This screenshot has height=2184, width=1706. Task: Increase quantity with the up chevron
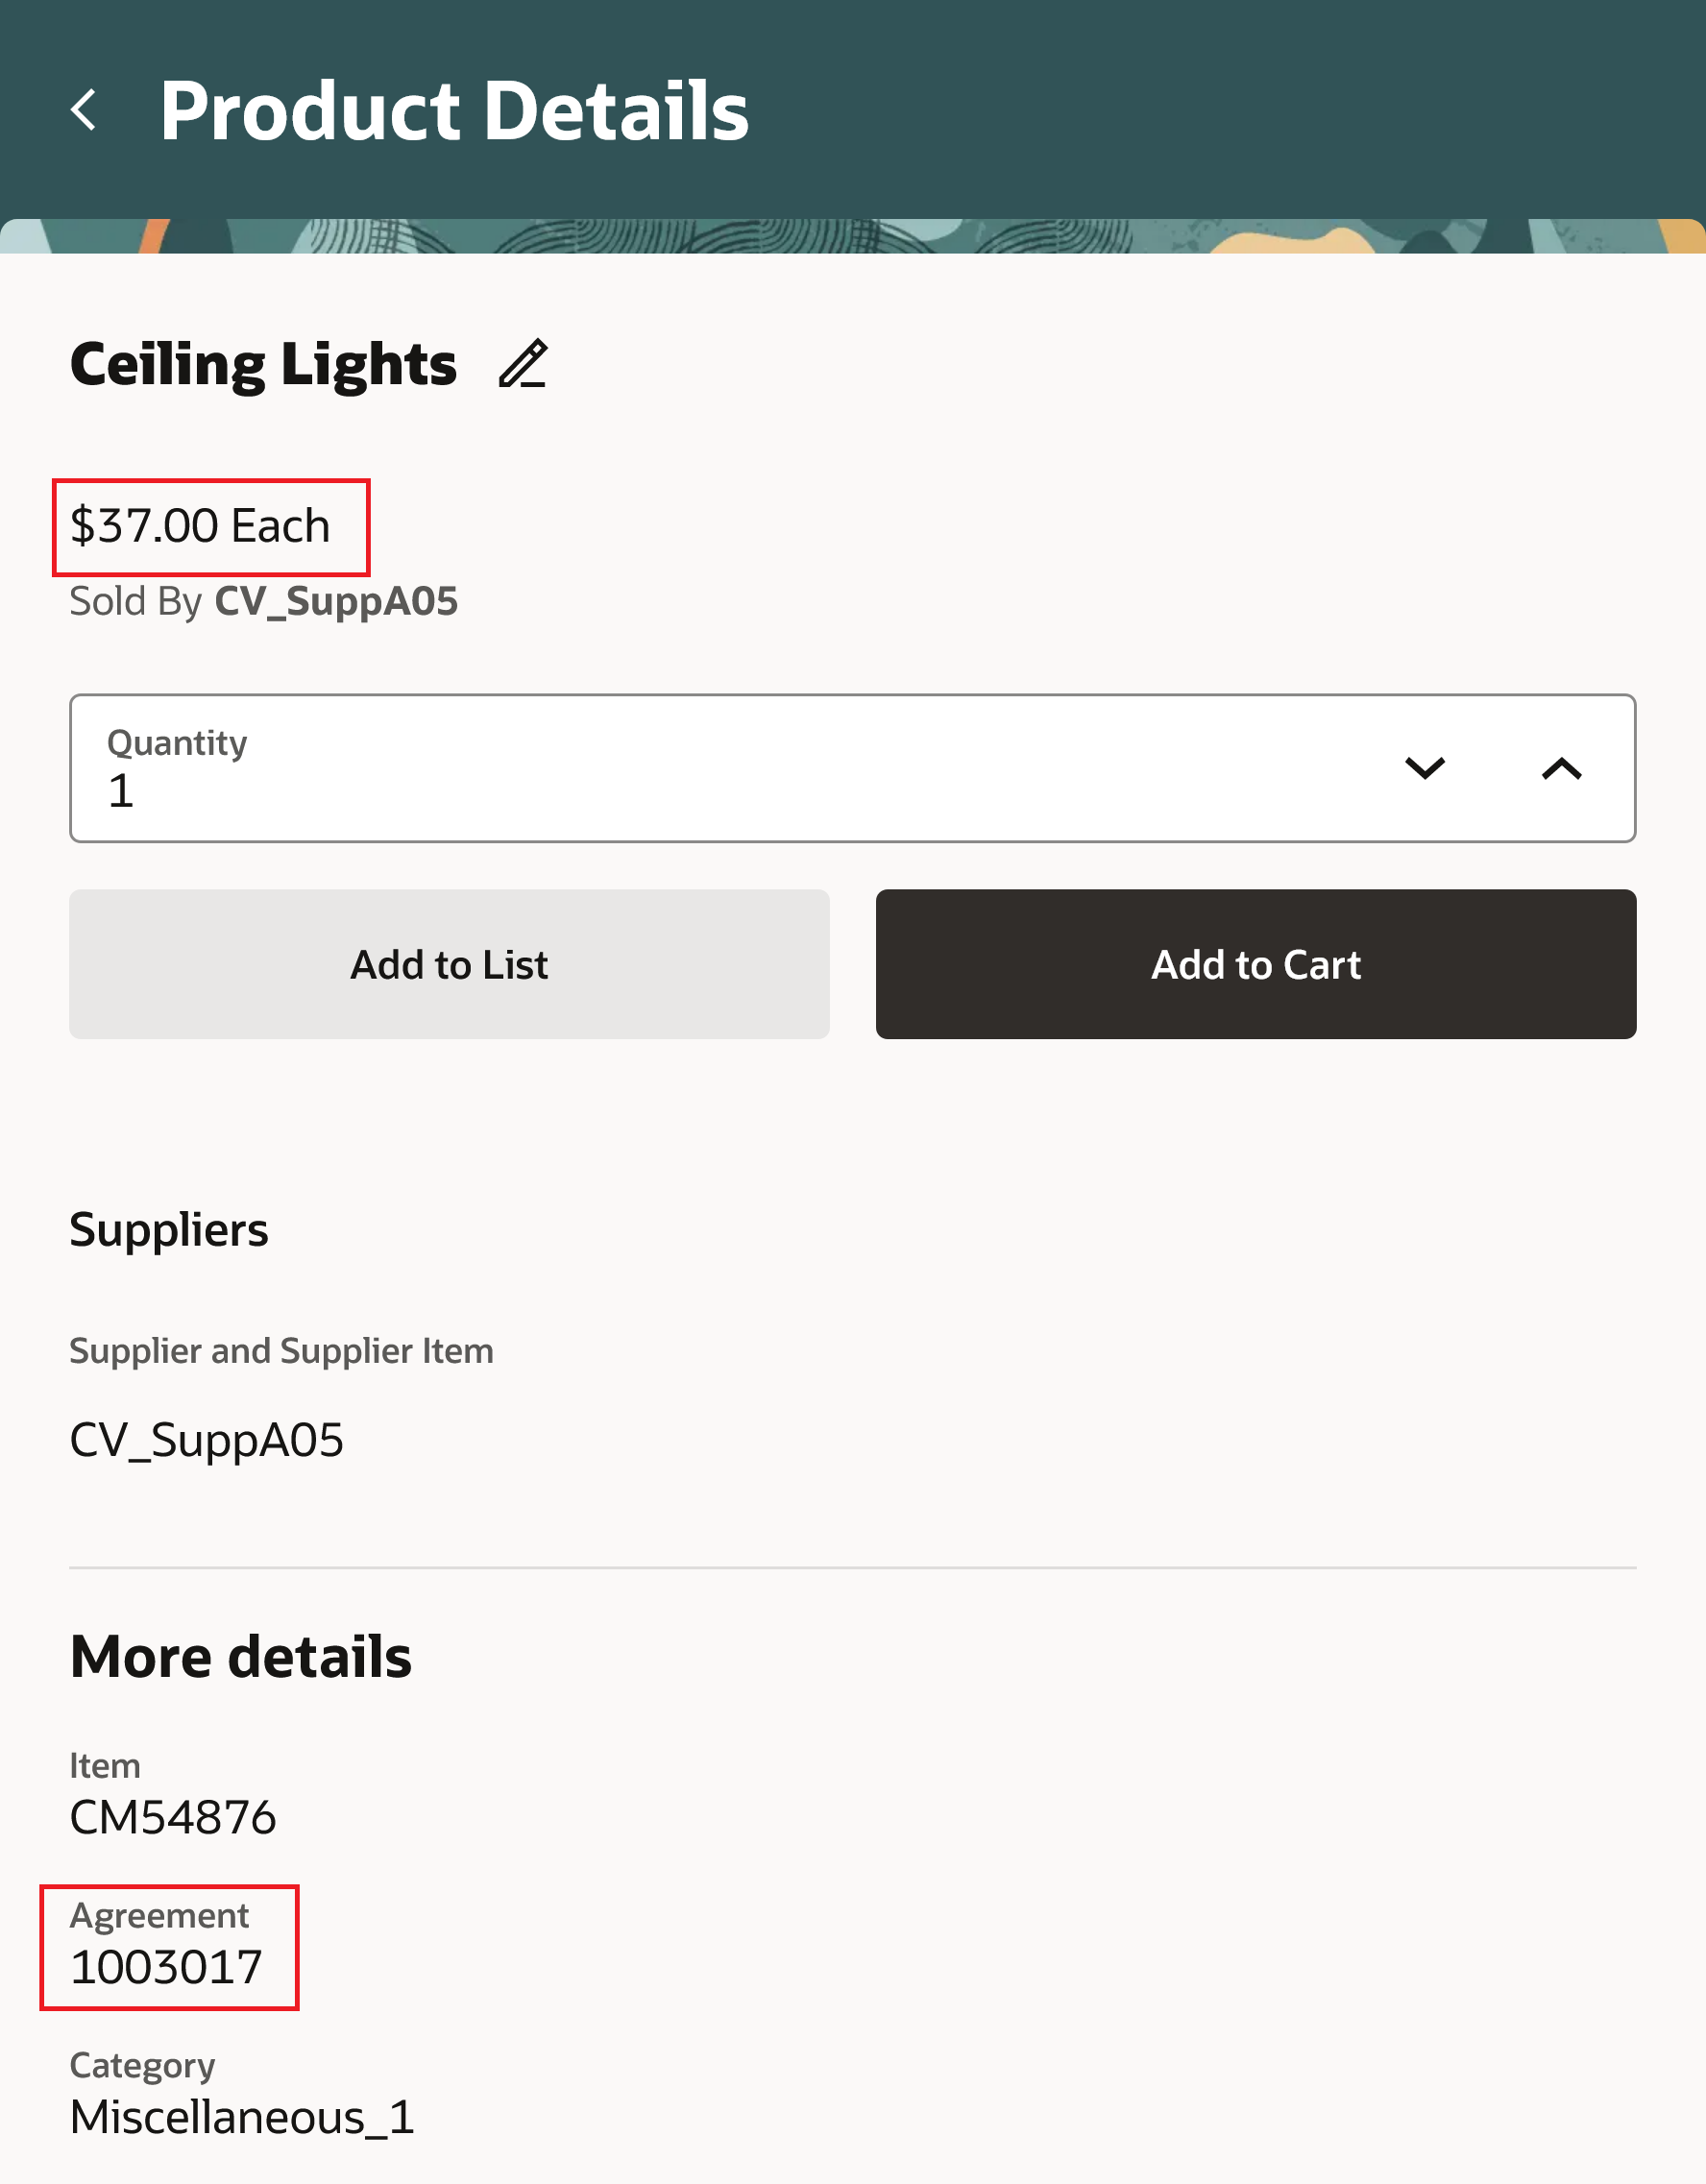(1561, 768)
